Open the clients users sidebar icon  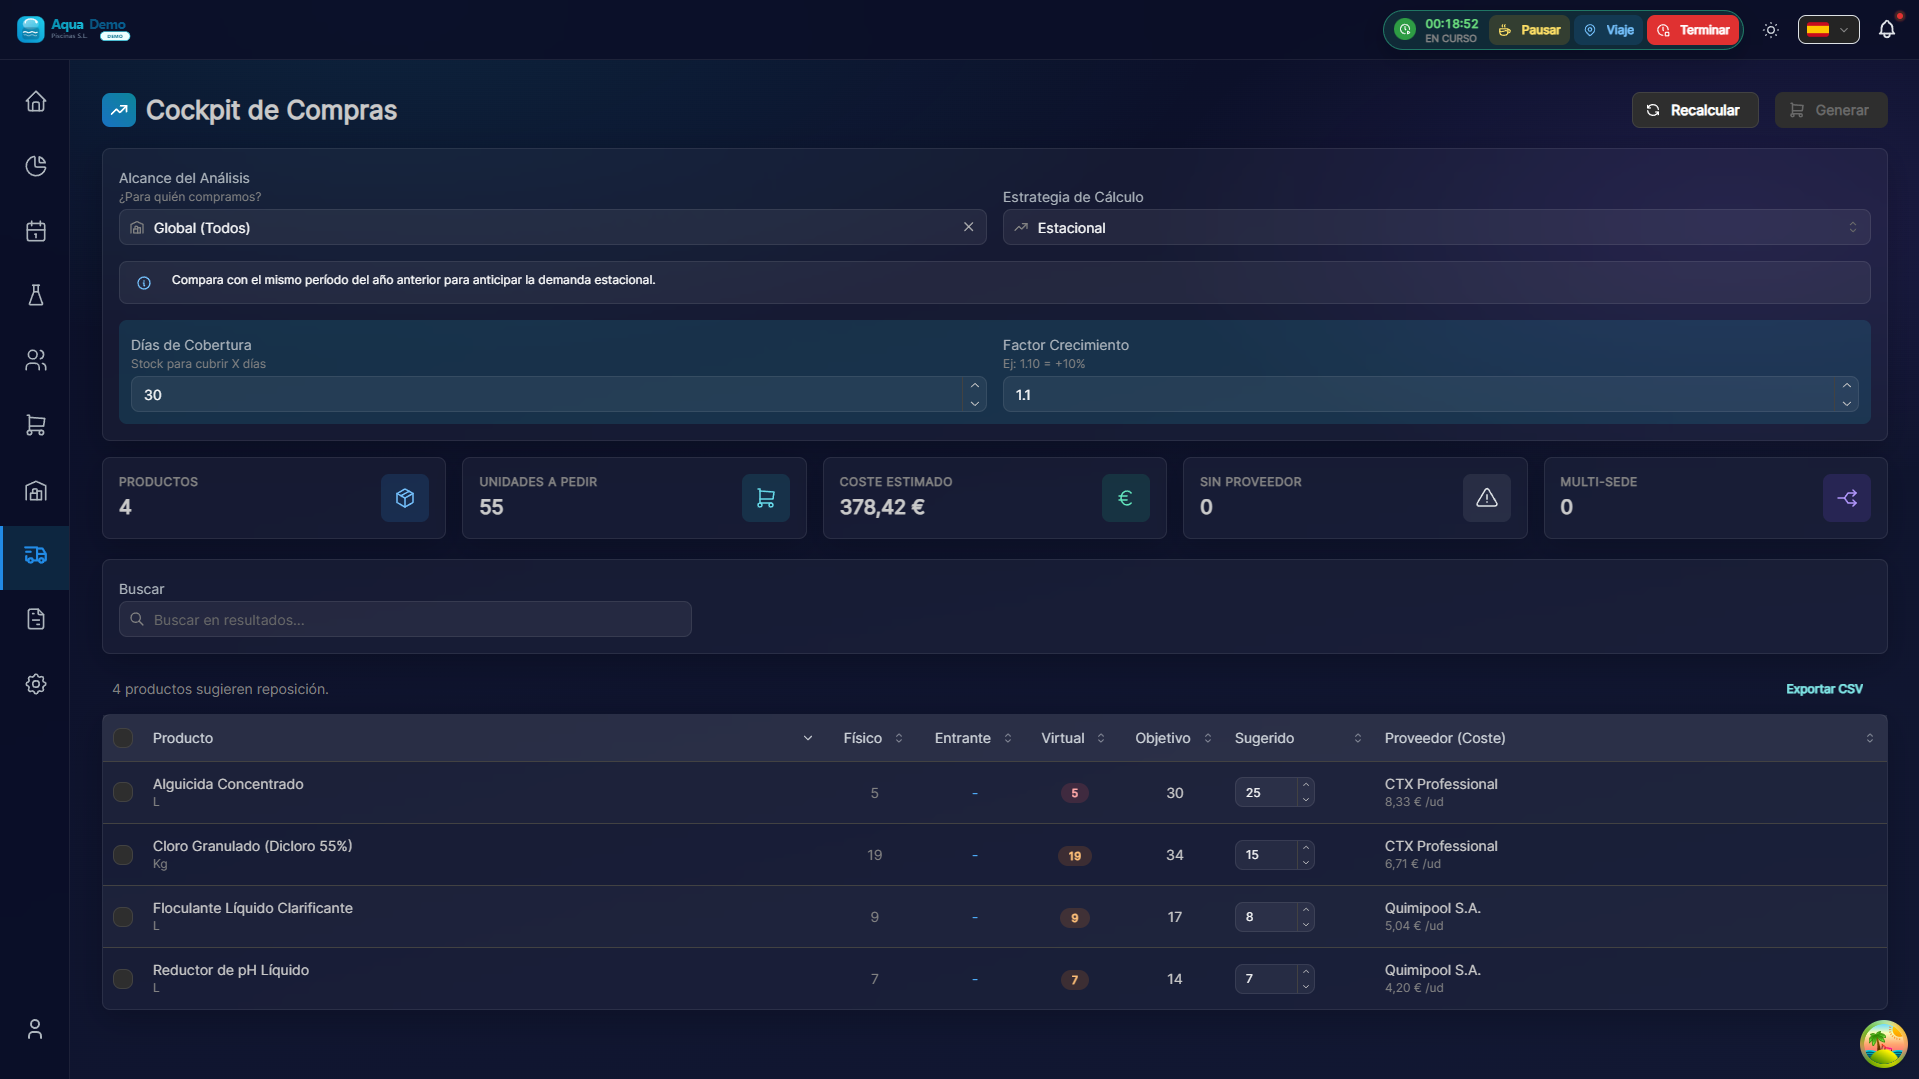(x=36, y=360)
